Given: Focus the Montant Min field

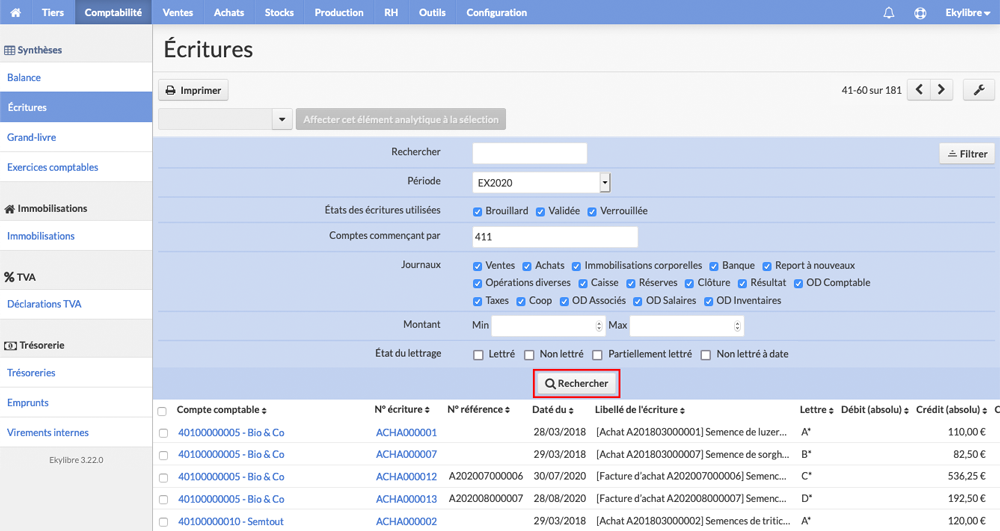Looking at the screenshot, I should (547, 326).
